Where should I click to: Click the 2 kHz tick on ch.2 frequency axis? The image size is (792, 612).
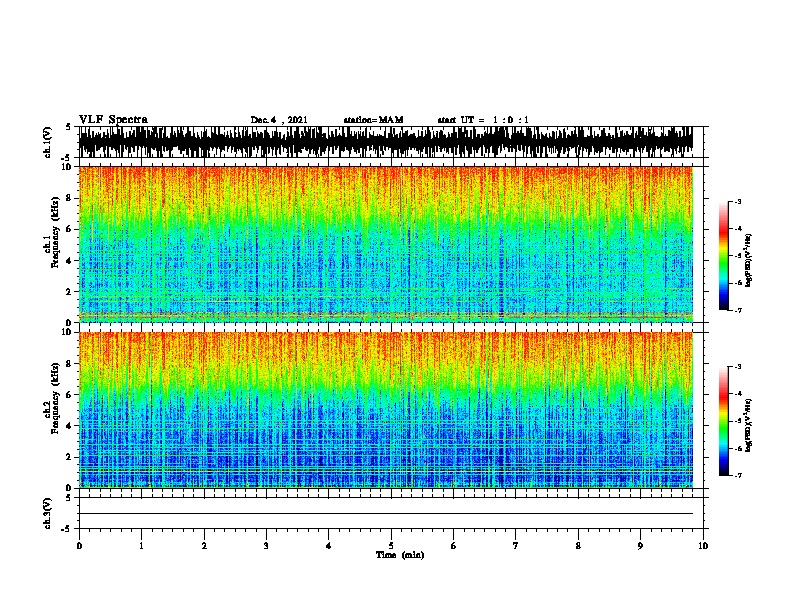tap(70, 456)
